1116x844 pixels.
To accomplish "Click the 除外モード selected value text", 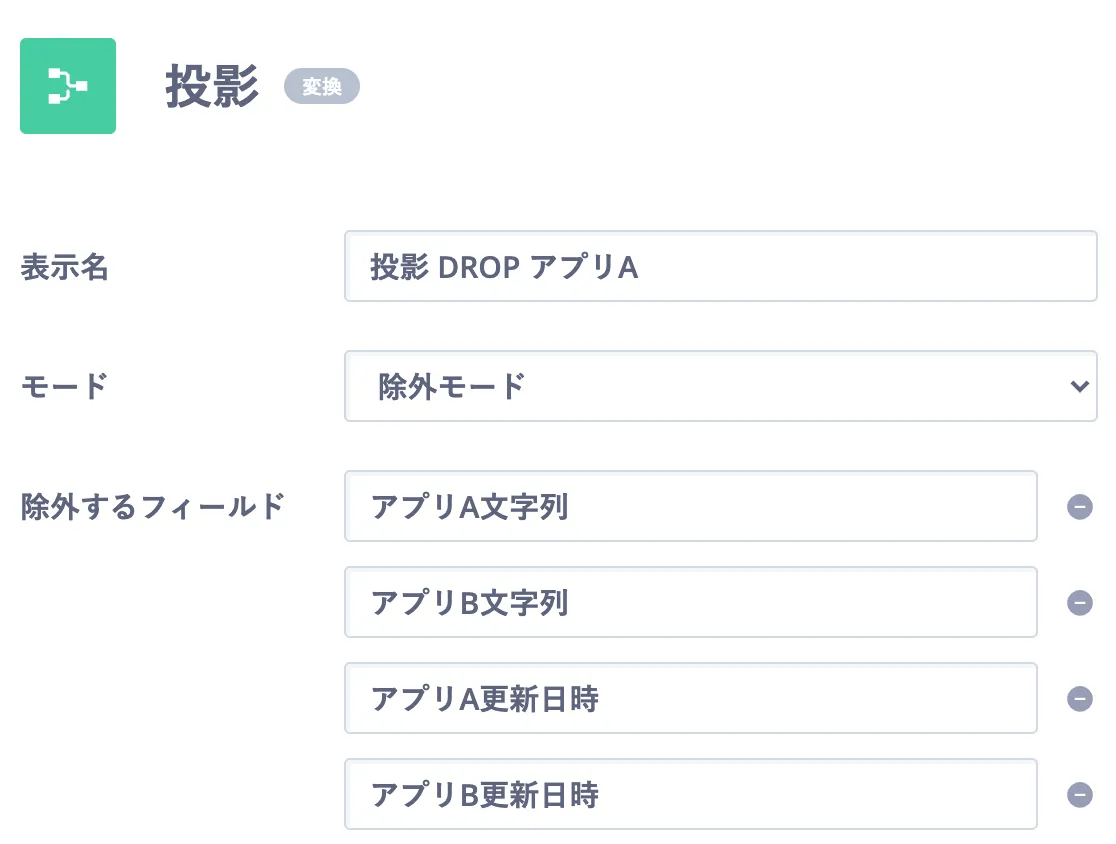I will 451,386.
